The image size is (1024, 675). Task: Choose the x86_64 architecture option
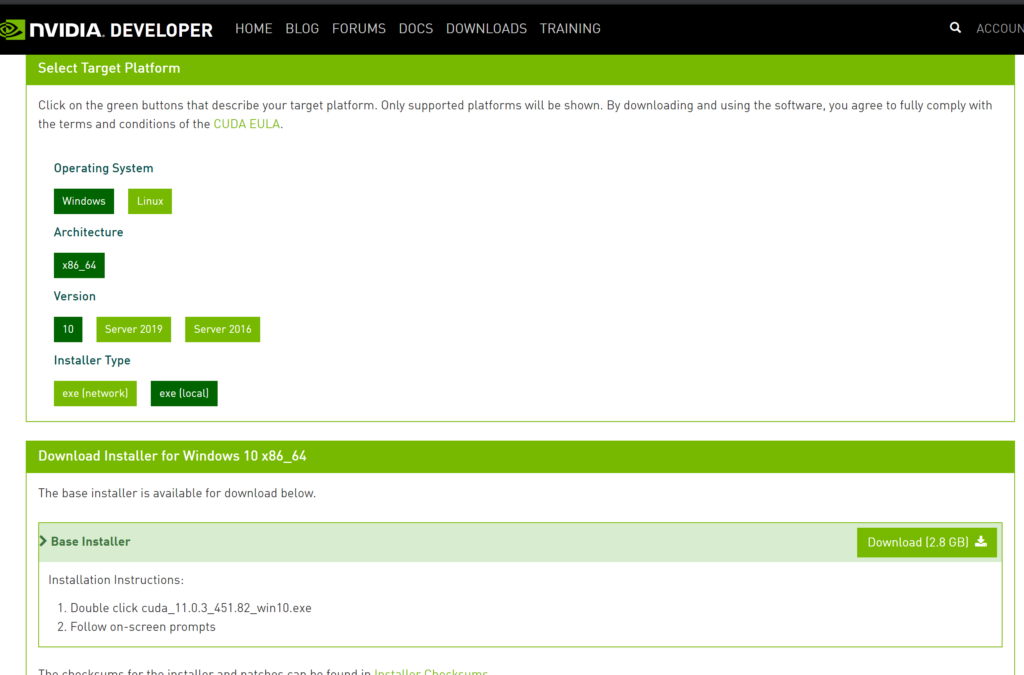(78, 265)
